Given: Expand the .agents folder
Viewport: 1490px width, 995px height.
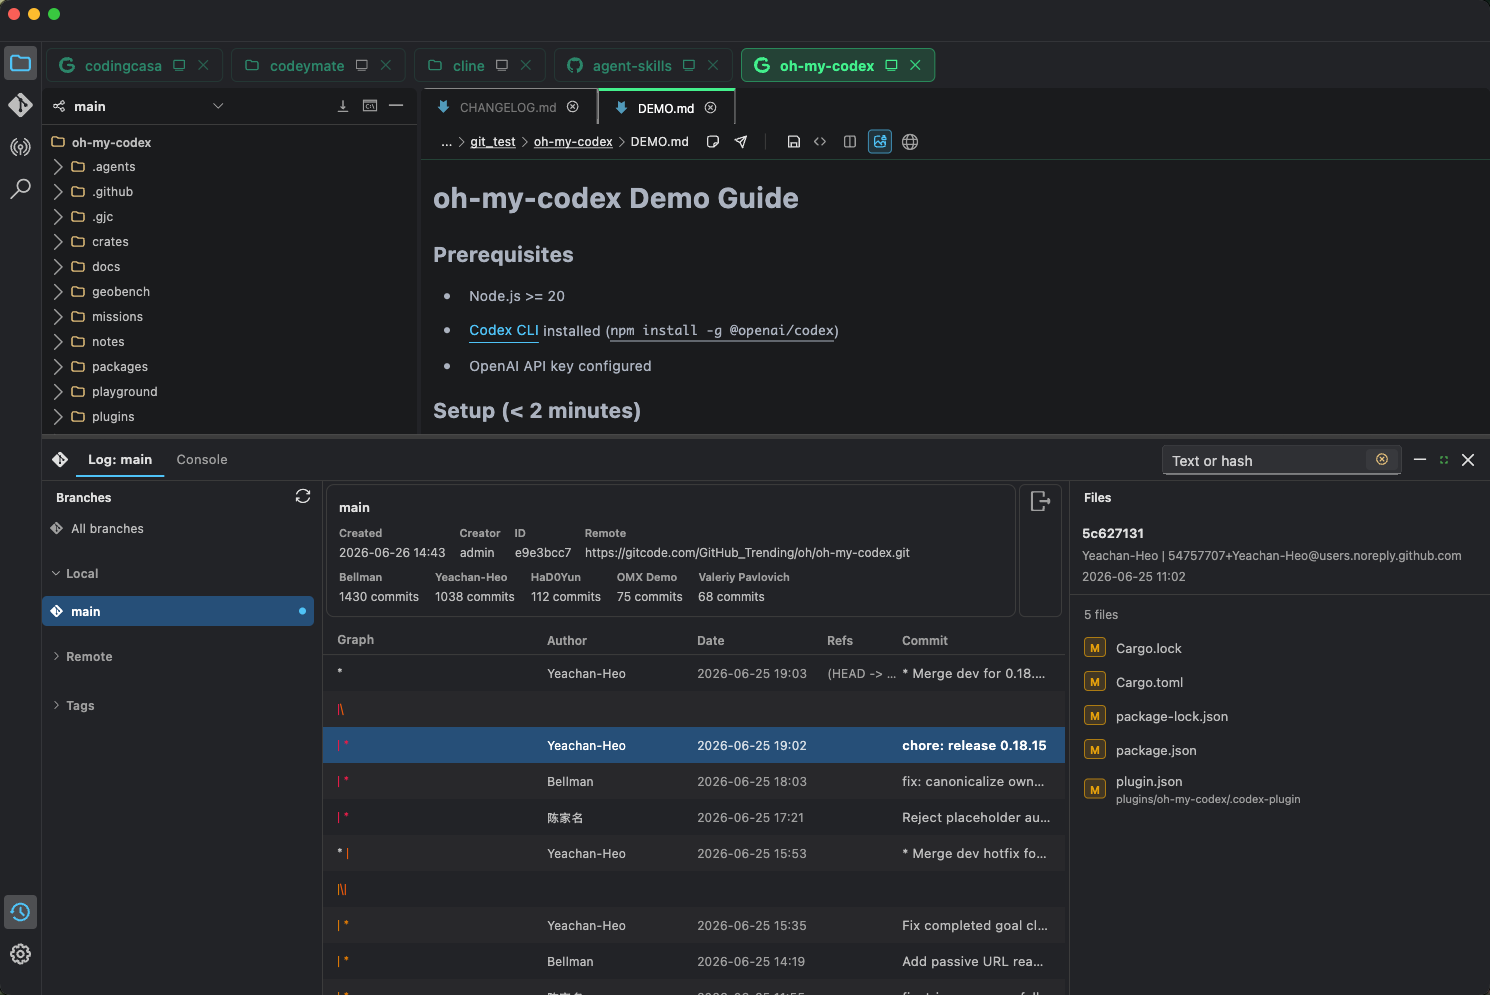Looking at the screenshot, I should [x=59, y=167].
